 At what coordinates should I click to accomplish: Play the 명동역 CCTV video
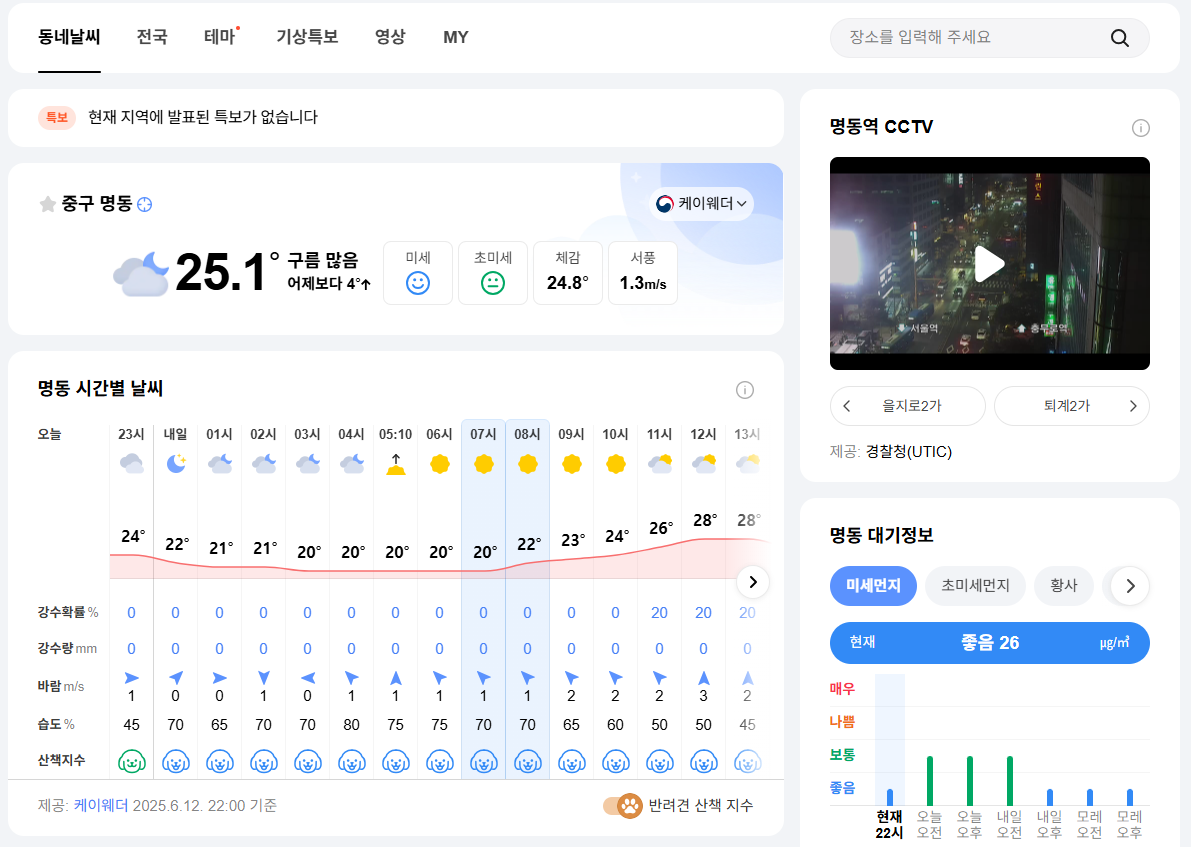tap(989, 263)
